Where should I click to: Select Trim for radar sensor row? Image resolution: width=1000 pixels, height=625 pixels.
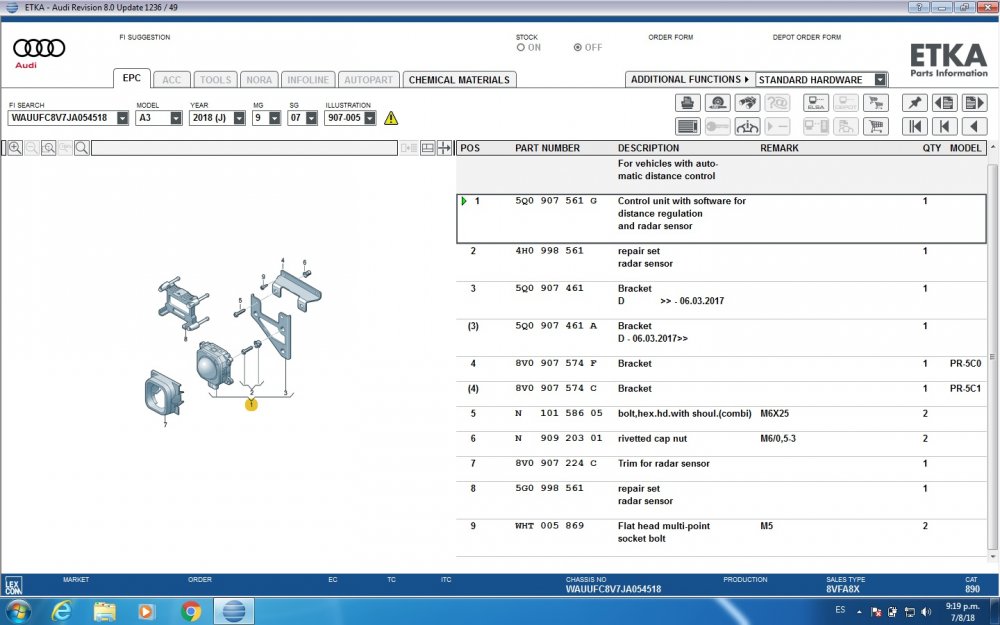721,469
